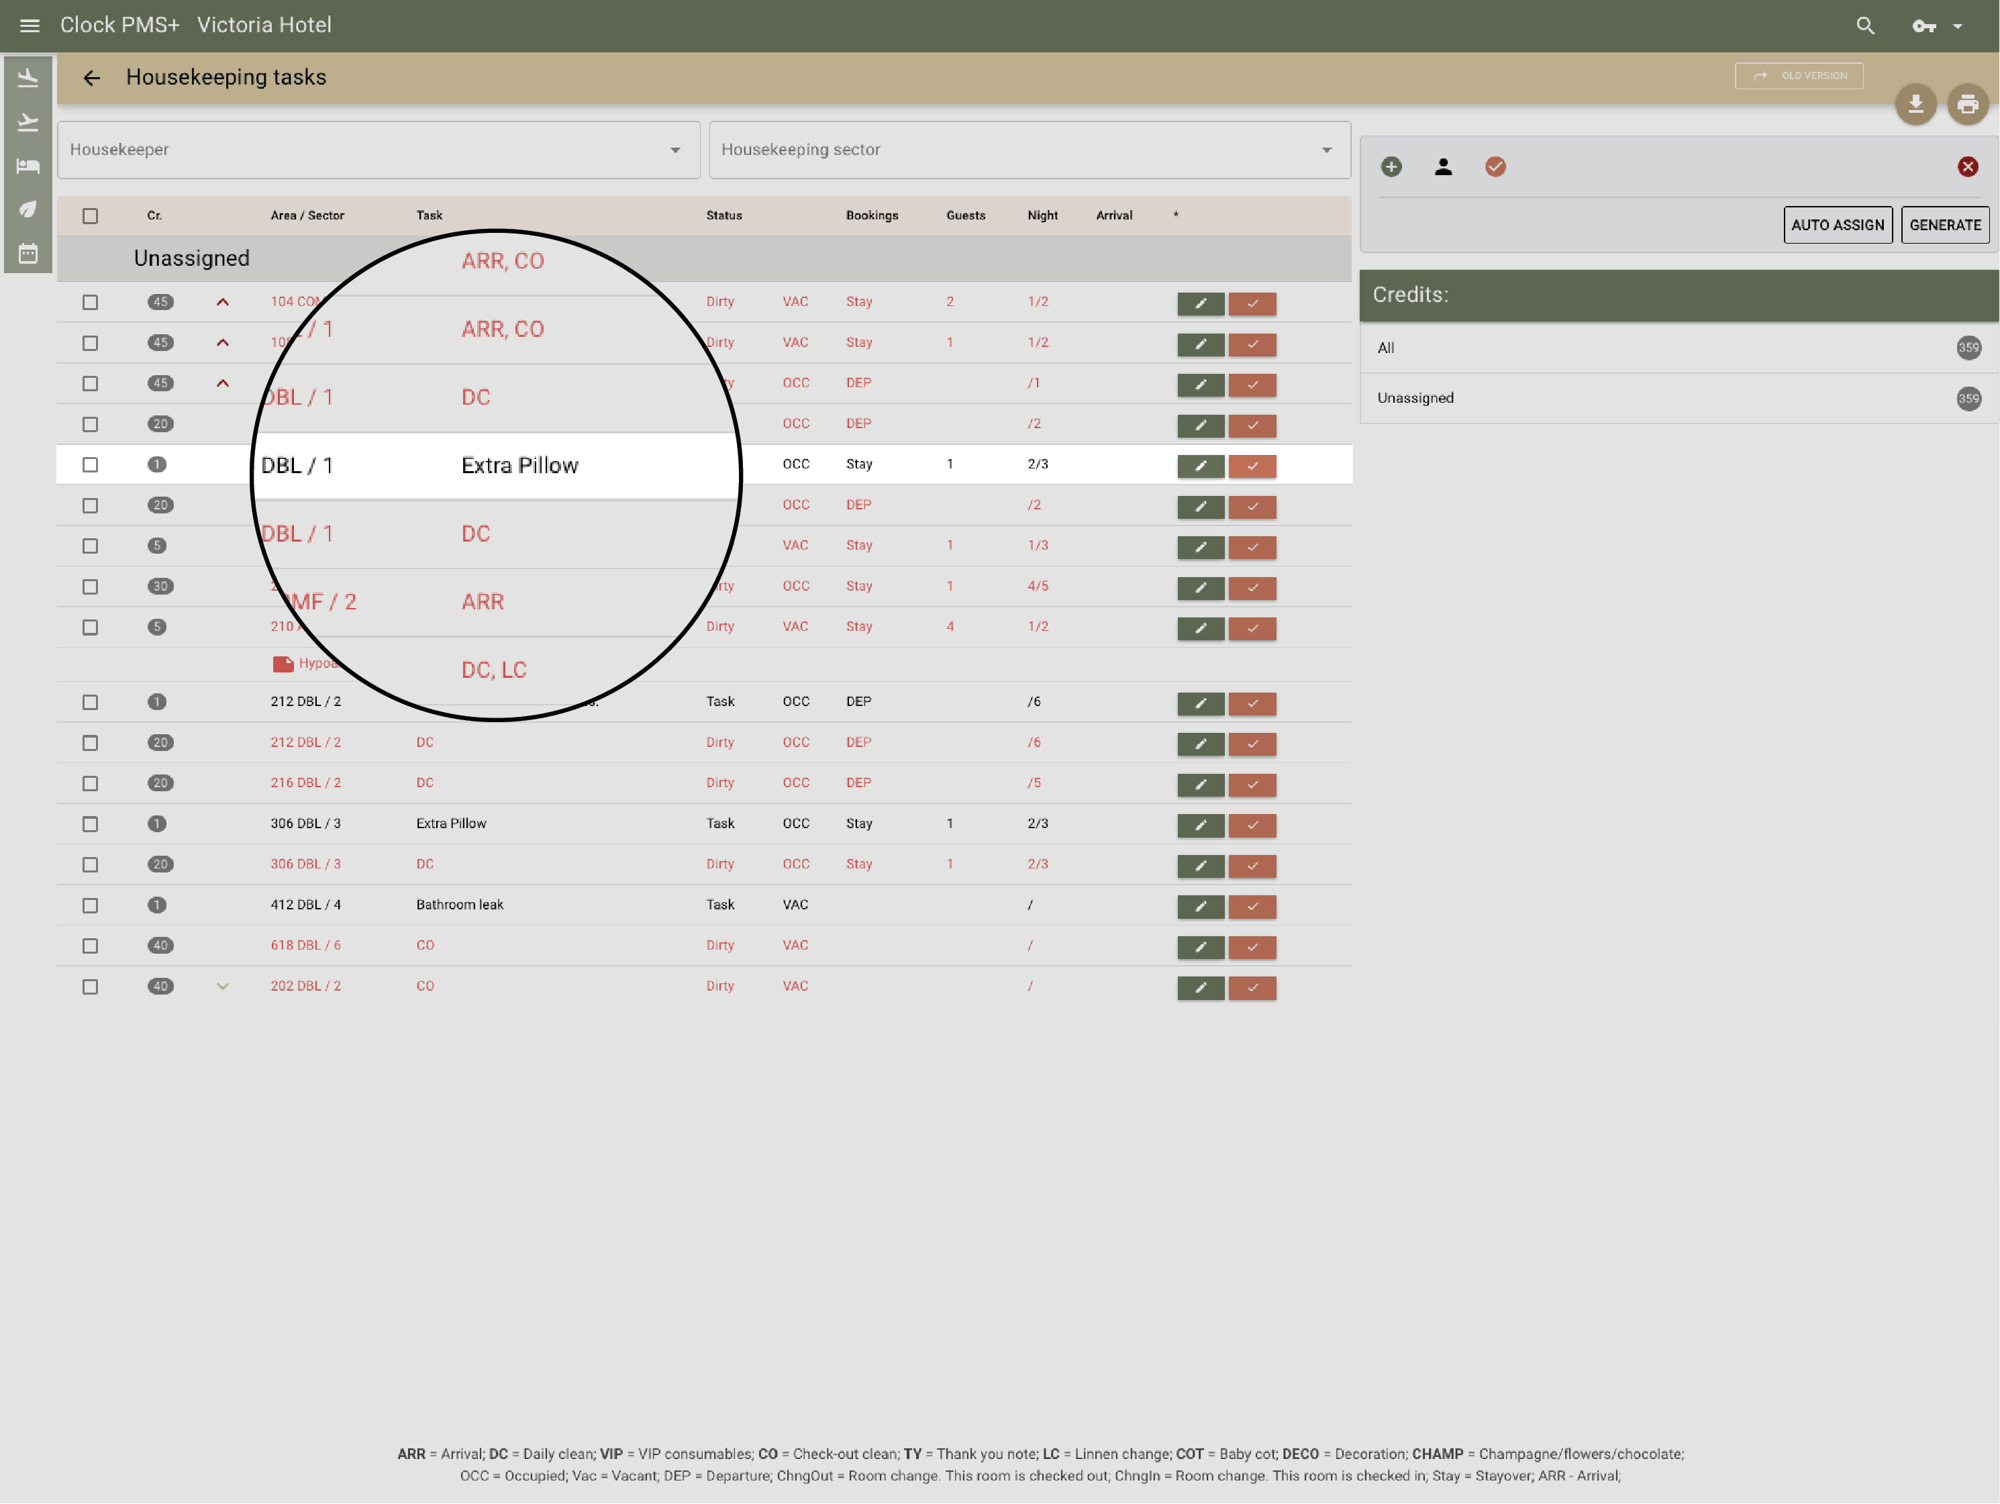
Task: Click the arrivals plane sidebar icon
Action: tap(28, 77)
